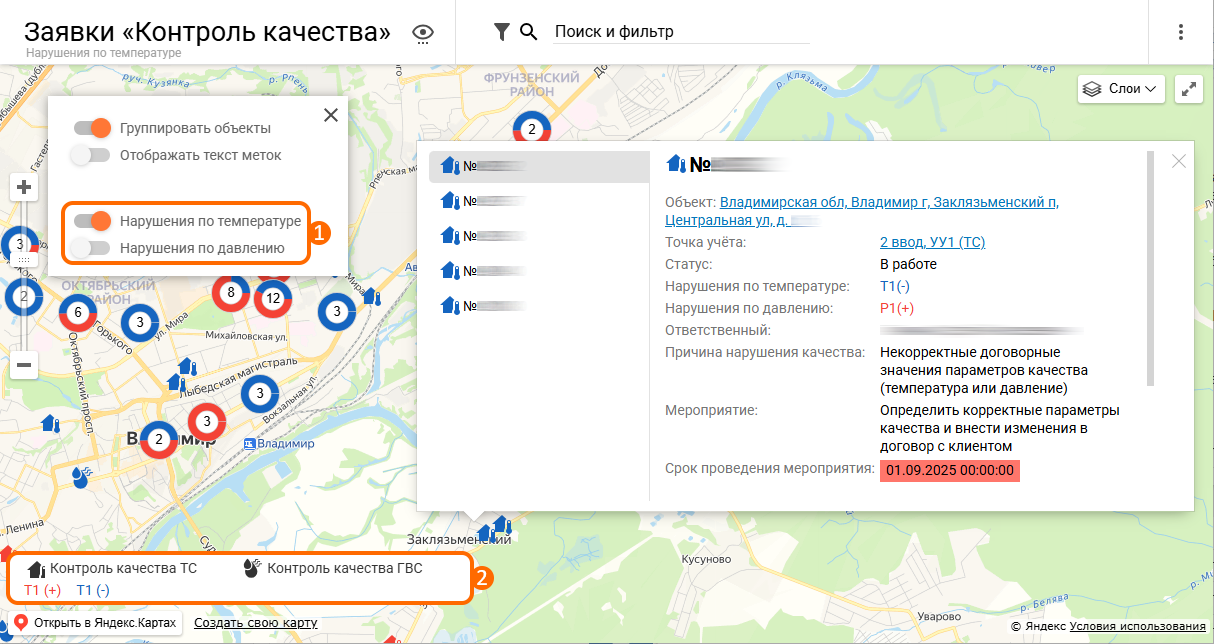Image resolution: width=1214 pixels, height=644 pixels.
Task: Click the 'Создать свою карту' link
Action: click(255, 622)
